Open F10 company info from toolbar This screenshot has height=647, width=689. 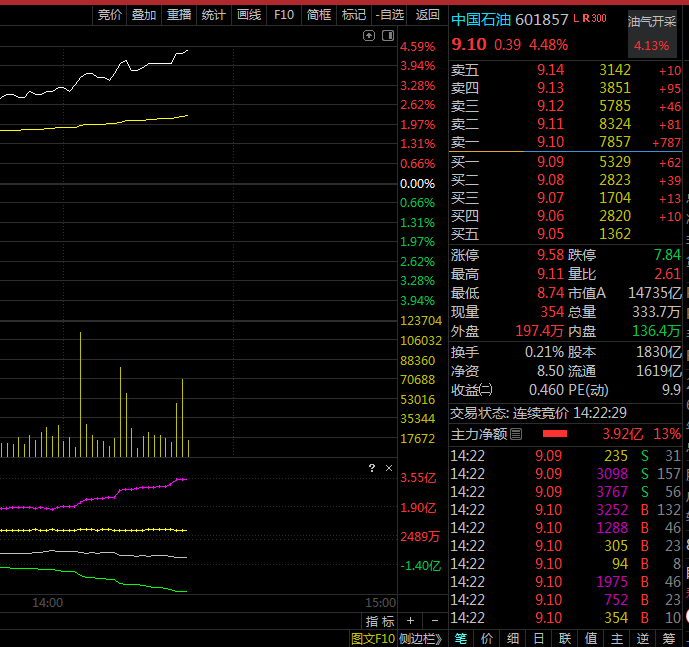284,15
